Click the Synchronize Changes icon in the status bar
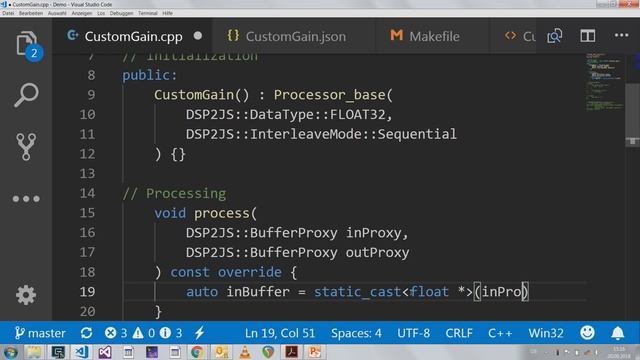Viewport: 640px width, 360px height. click(x=86, y=333)
